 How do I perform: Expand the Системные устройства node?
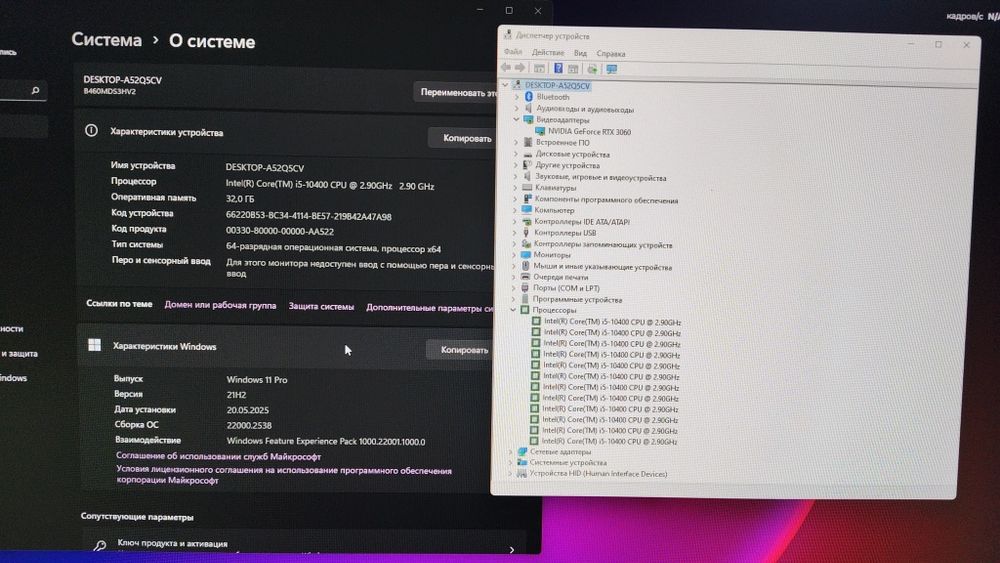click(x=511, y=462)
